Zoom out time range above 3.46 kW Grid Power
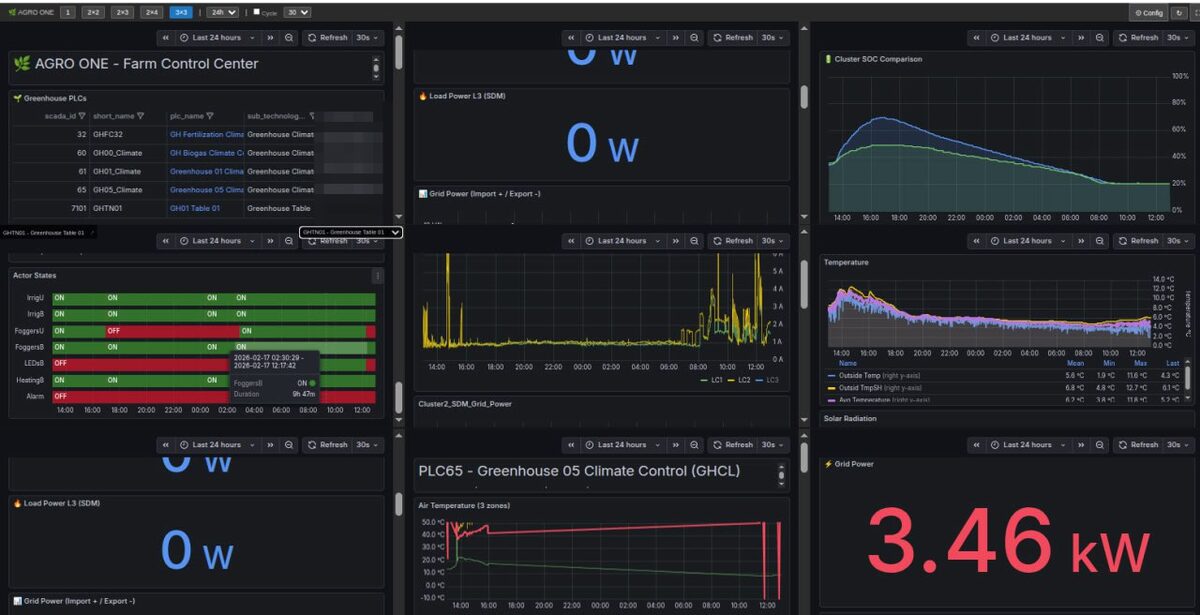The width and height of the screenshot is (1200, 615). point(1099,445)
